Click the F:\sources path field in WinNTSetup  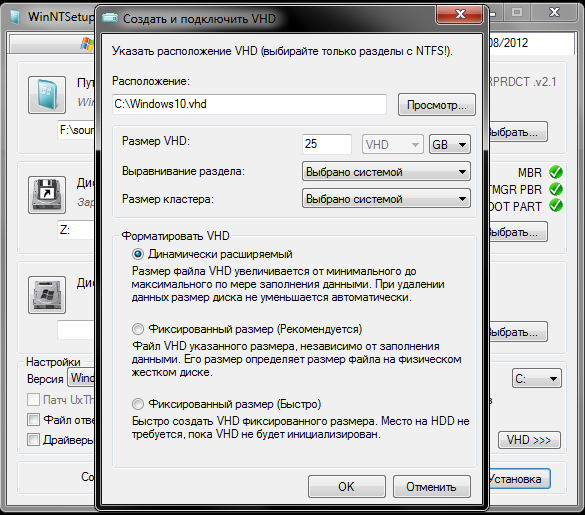(76, 130)
